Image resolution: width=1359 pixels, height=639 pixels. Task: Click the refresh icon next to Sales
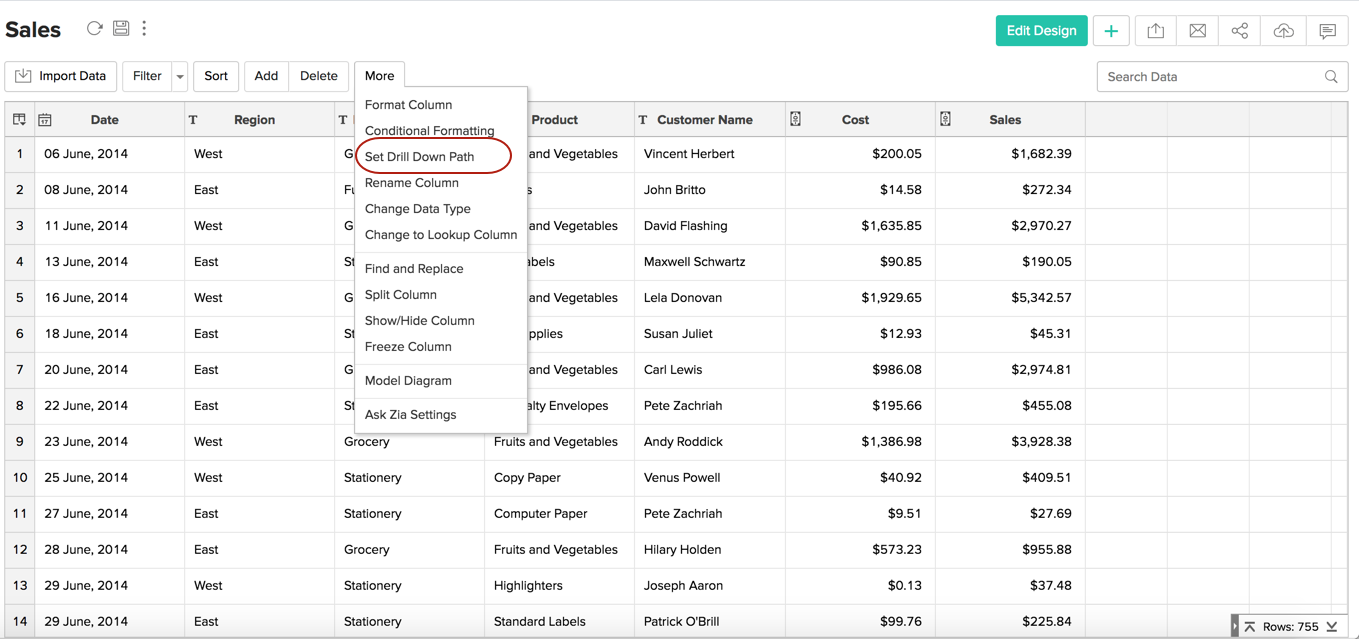pos(94,28)
